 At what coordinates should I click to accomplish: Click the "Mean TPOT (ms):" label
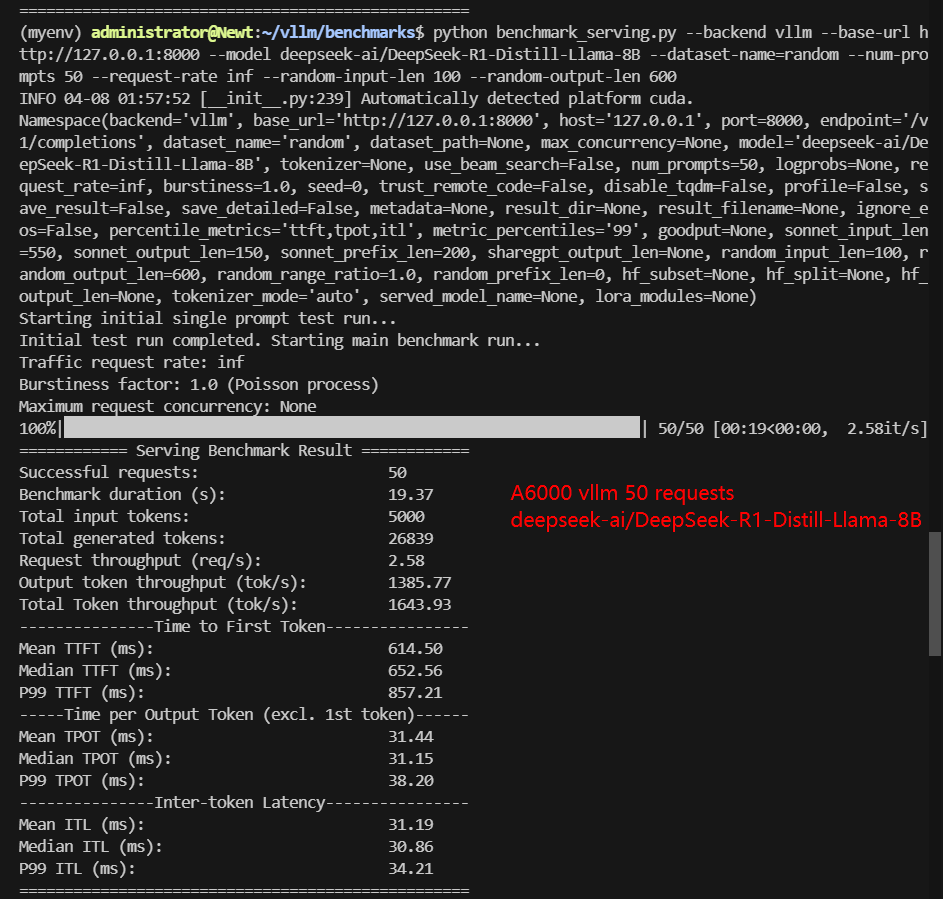coord(86,737)
